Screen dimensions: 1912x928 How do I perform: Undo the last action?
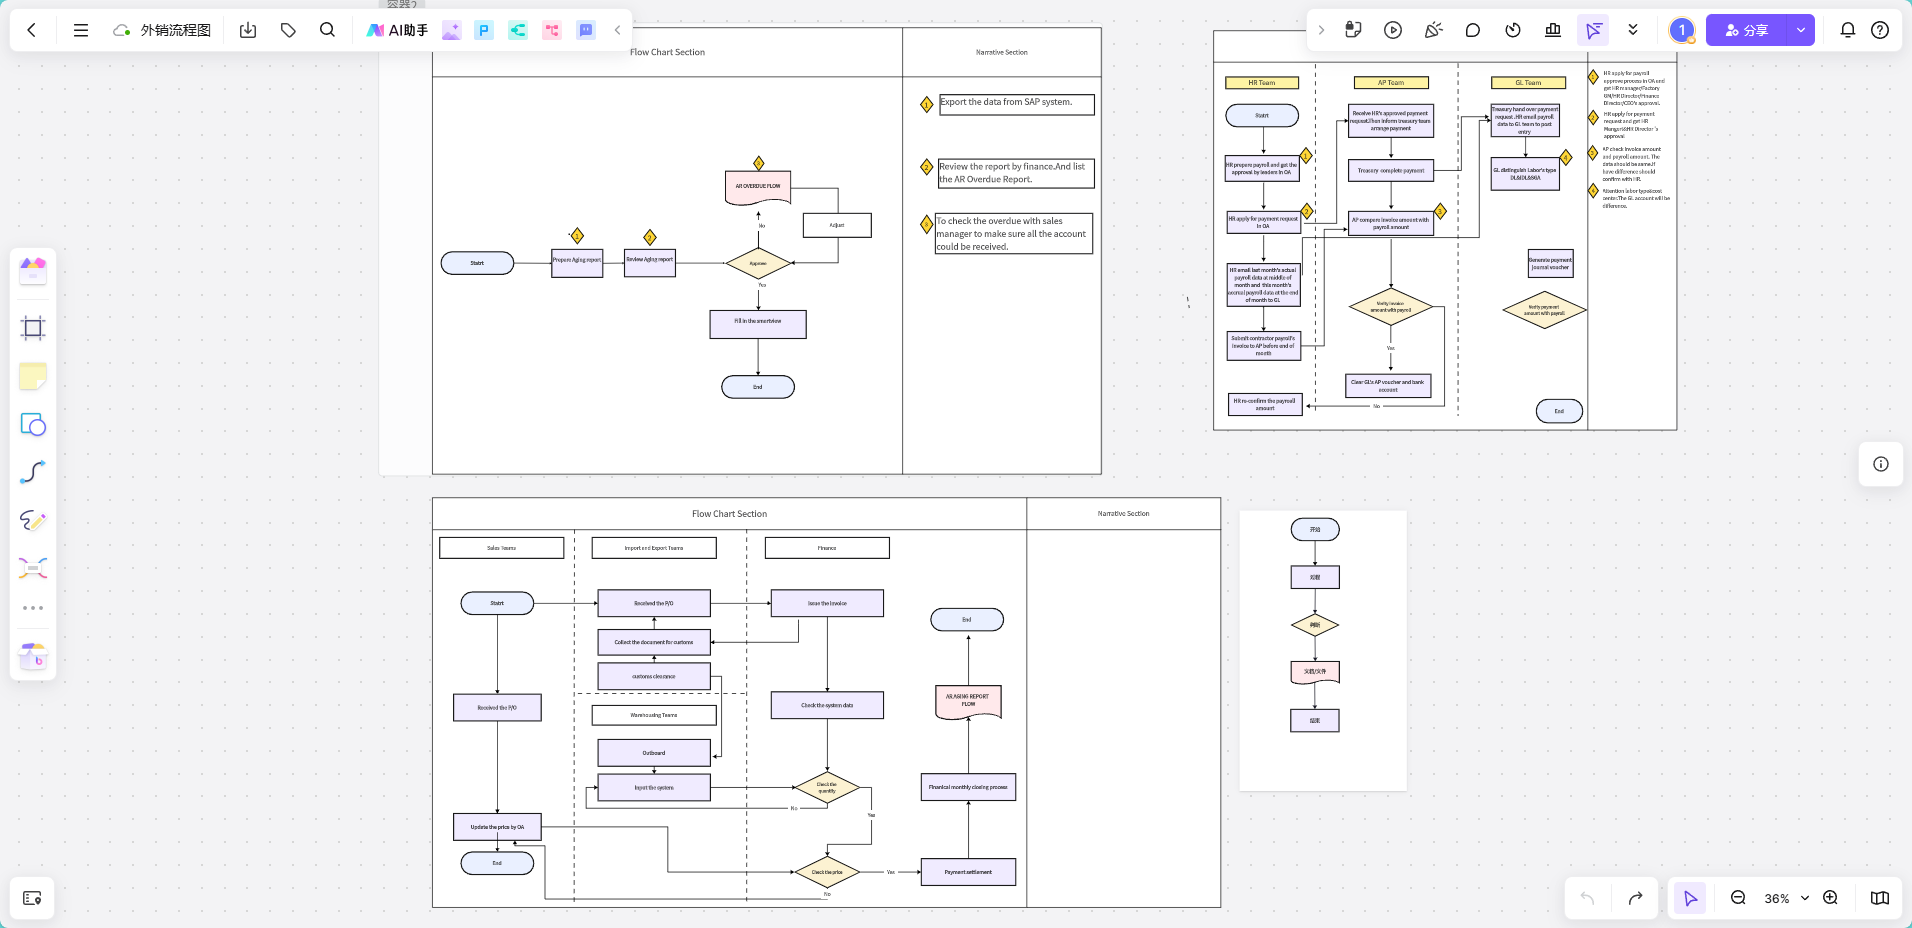tap(1587, 898)
